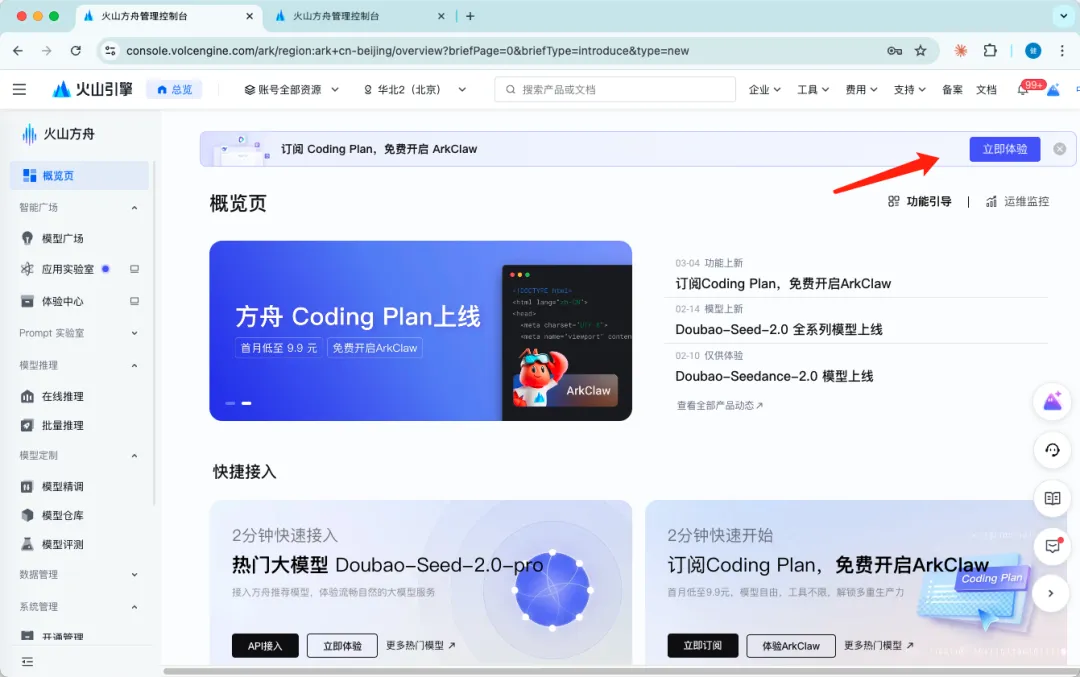
Task: Open the 华北2（北京）region dropdown
Action: pyautogui.click(x=415, y=90)
